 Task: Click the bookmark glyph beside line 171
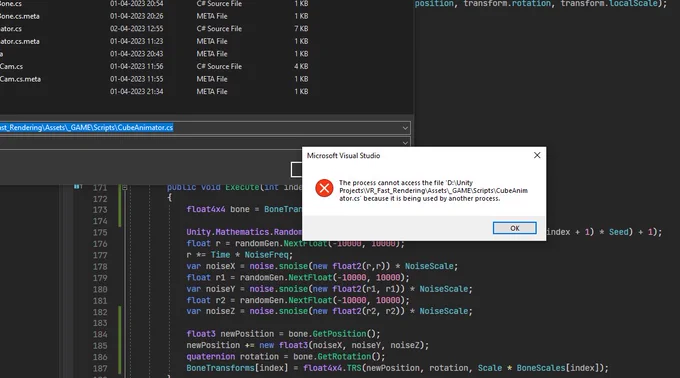[78, 187]
